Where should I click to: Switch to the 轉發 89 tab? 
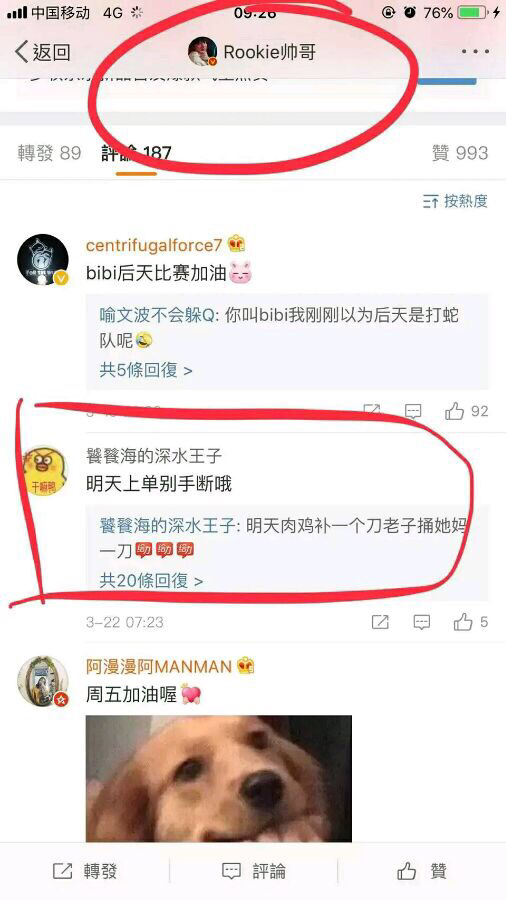click(x=49, y=153)
